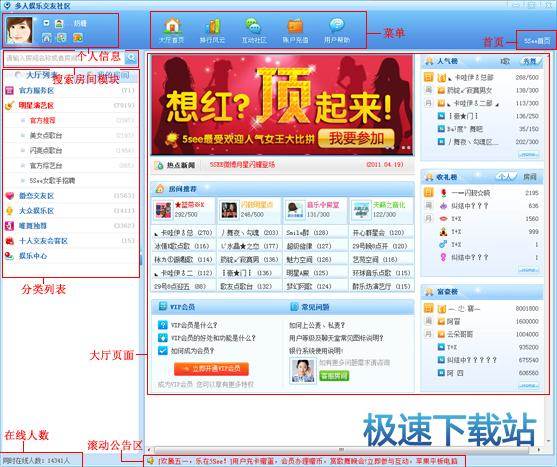Open 美女点歌台 sub-item
This screenshot has height=467, width=557.
tap(46, 136)
